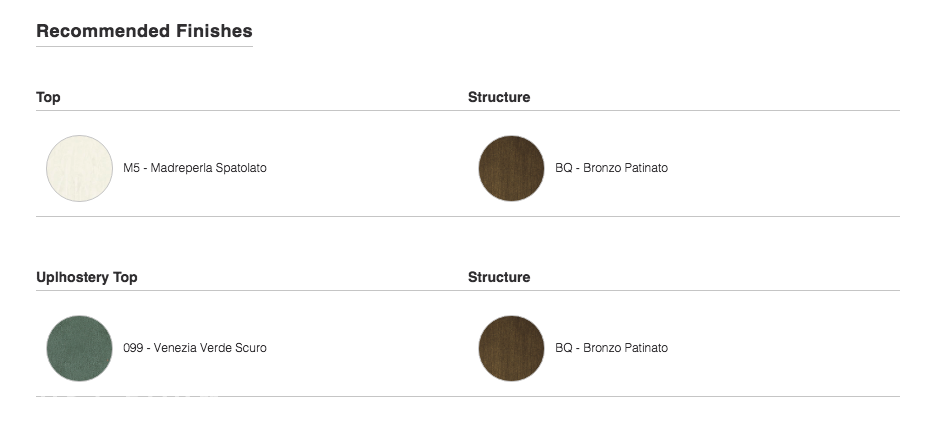Screen dimensions: 940x434
Task: Click 'BQ - Bronzo Patinato' label under Top section
Action: point(611,168)
